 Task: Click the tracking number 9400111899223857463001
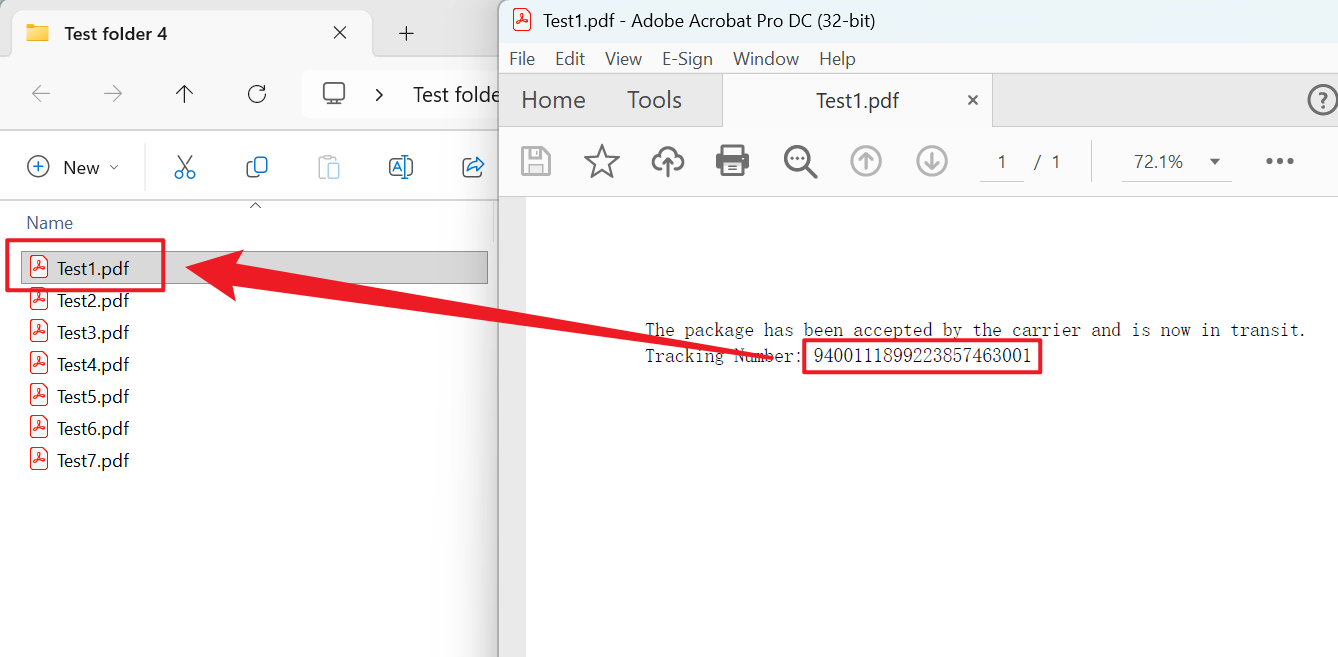922,356
